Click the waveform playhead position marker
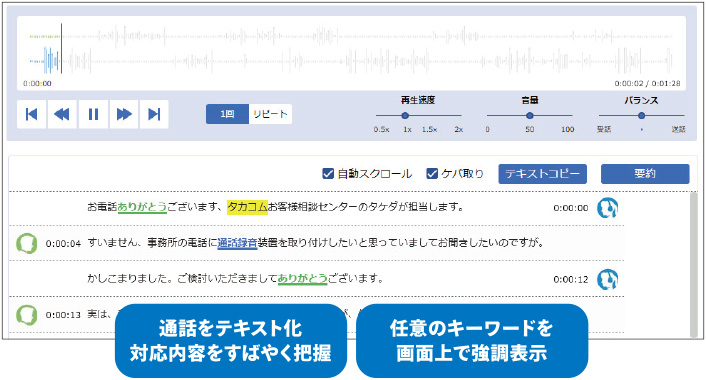The image size is (706, 380). (62, 48)
